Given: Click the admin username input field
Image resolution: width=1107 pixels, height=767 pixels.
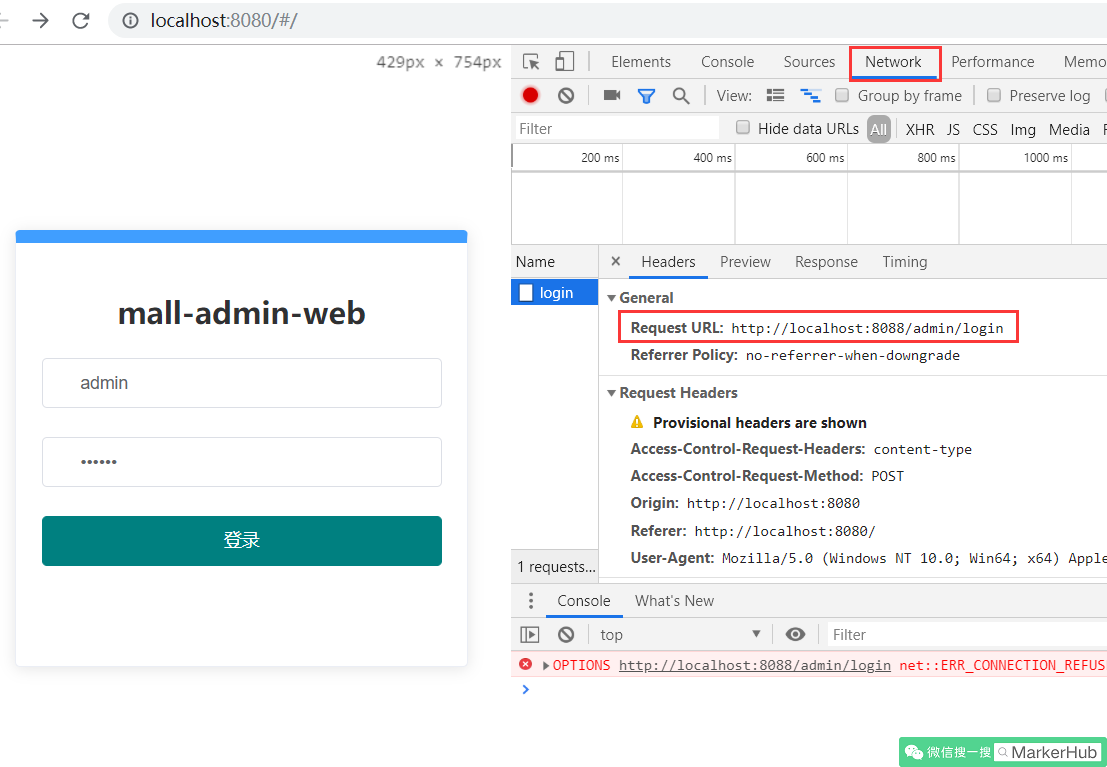Looking at the screenshot, I should 241,383.
